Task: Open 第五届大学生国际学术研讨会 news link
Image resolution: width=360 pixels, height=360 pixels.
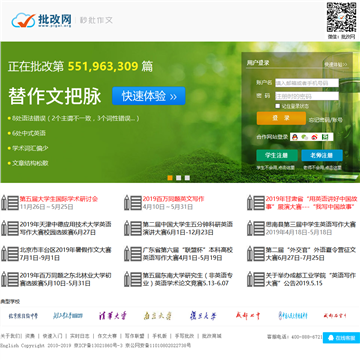Action: pos(59,199)
